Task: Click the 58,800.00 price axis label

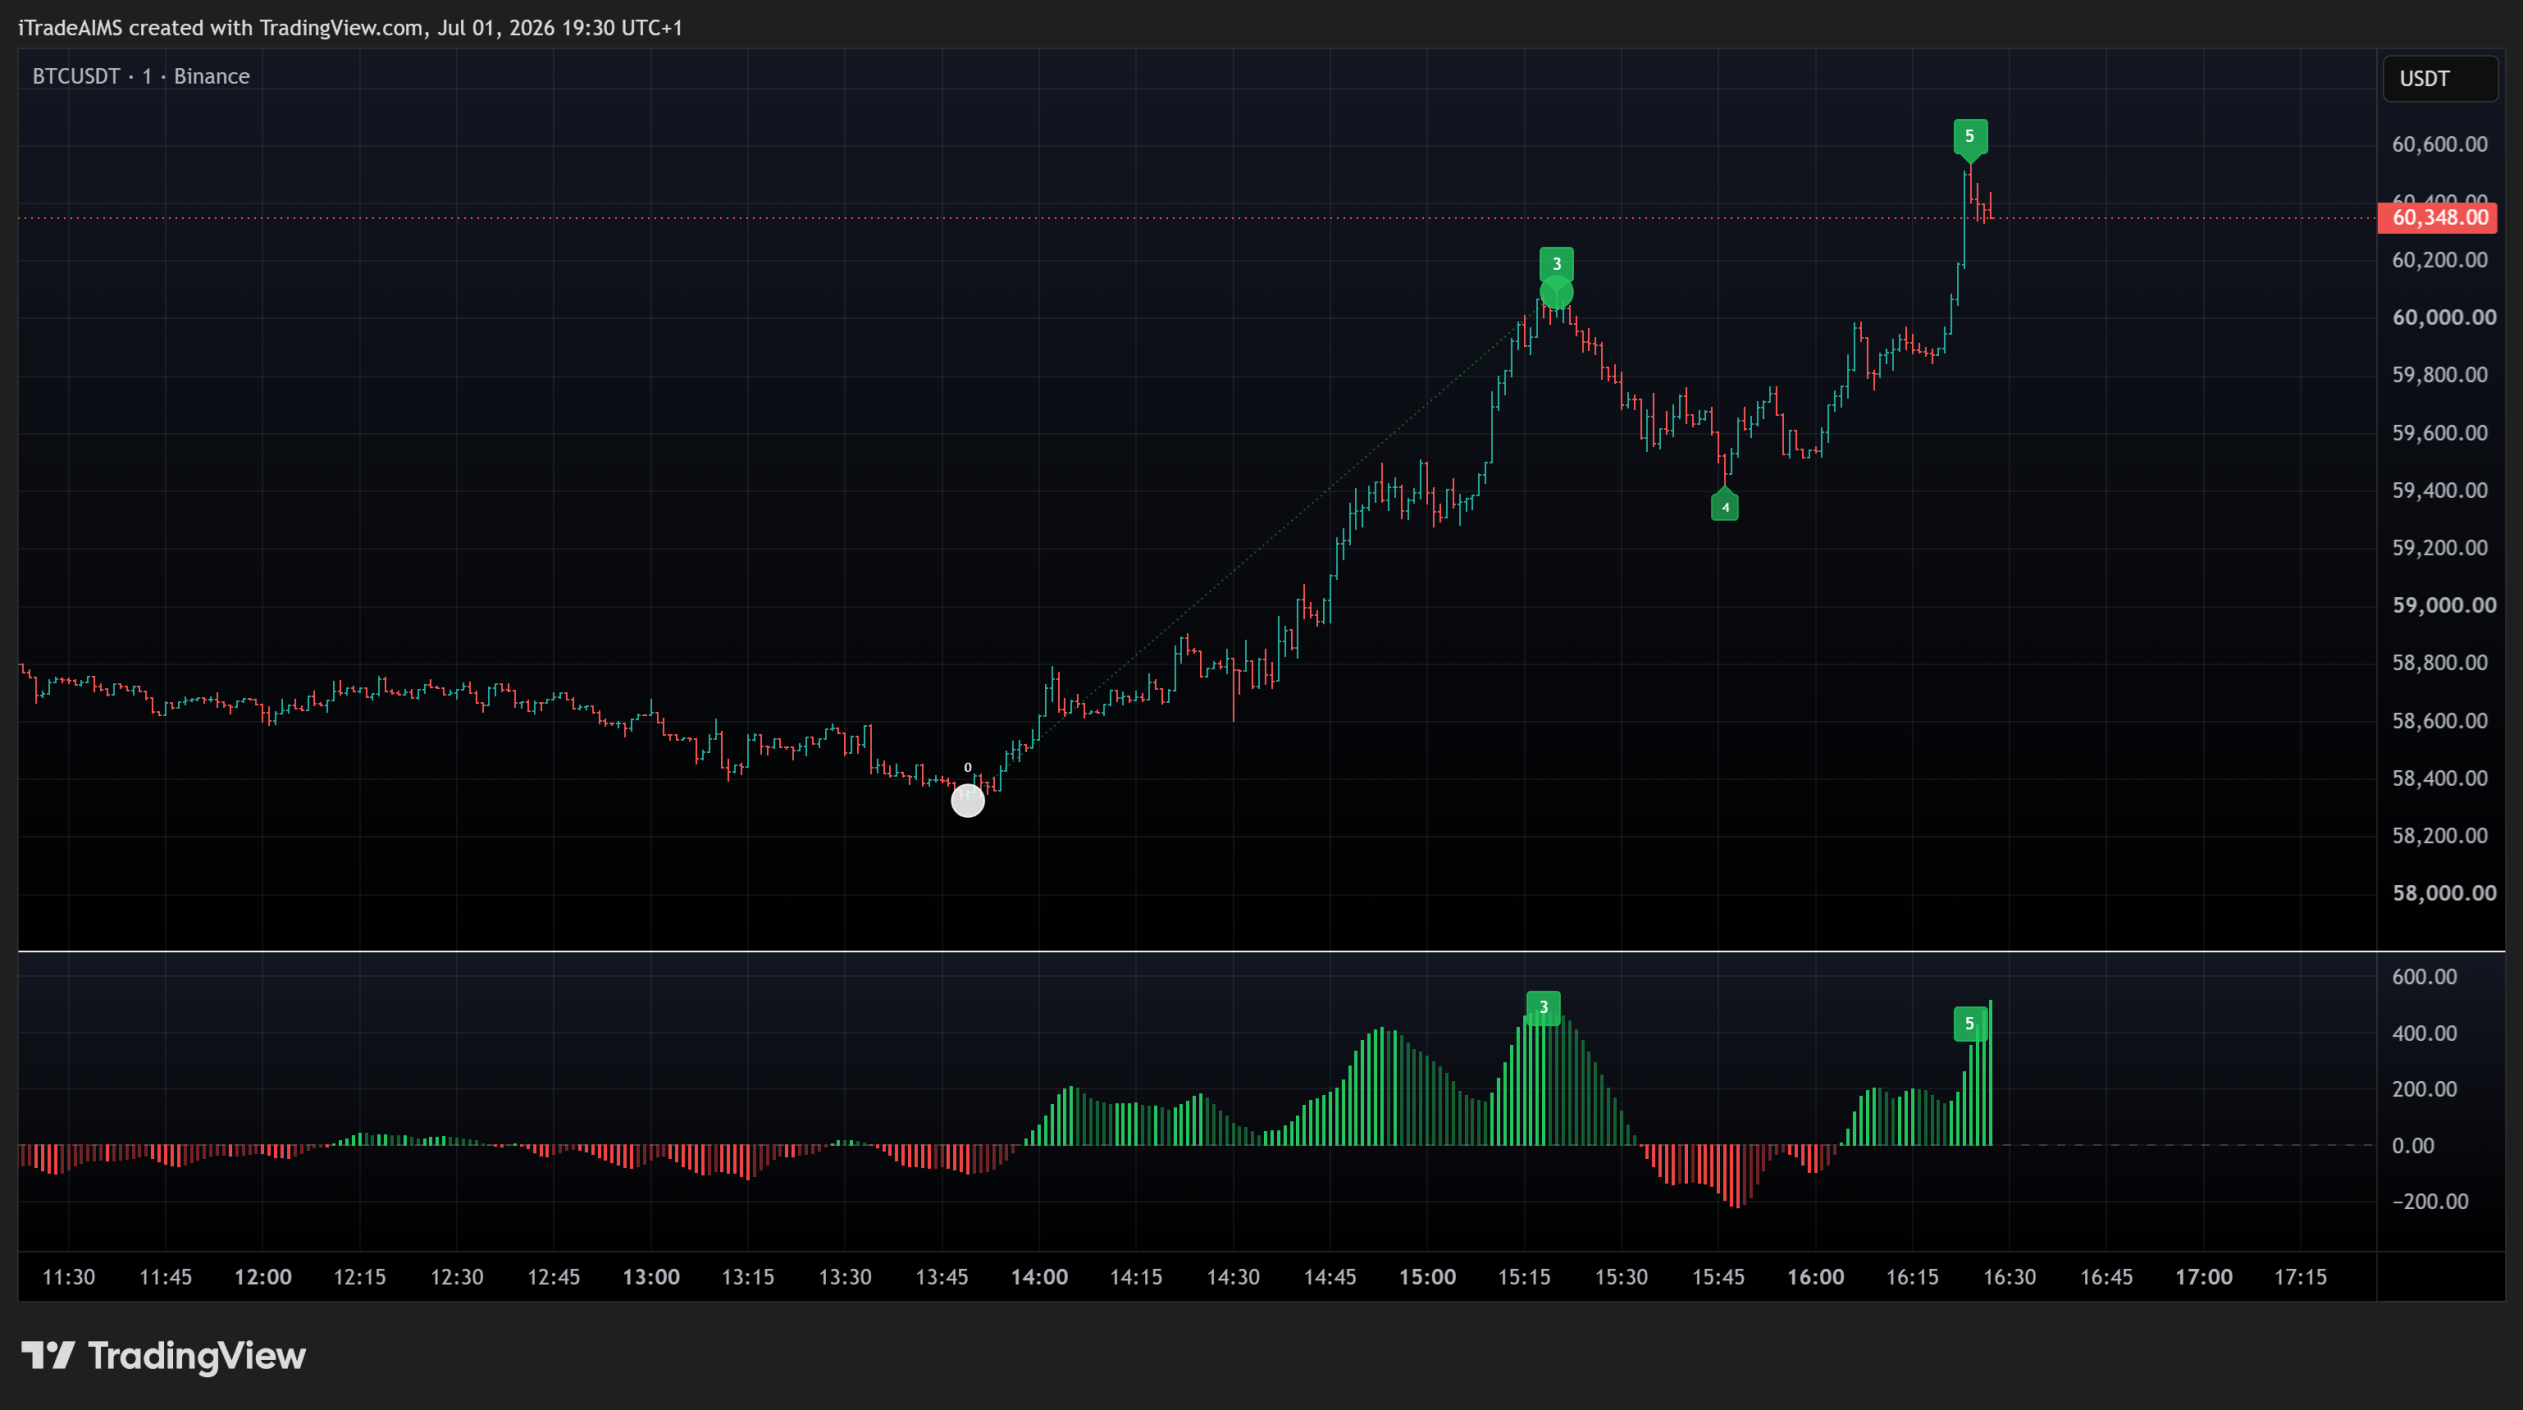Action: point(2439,662)
